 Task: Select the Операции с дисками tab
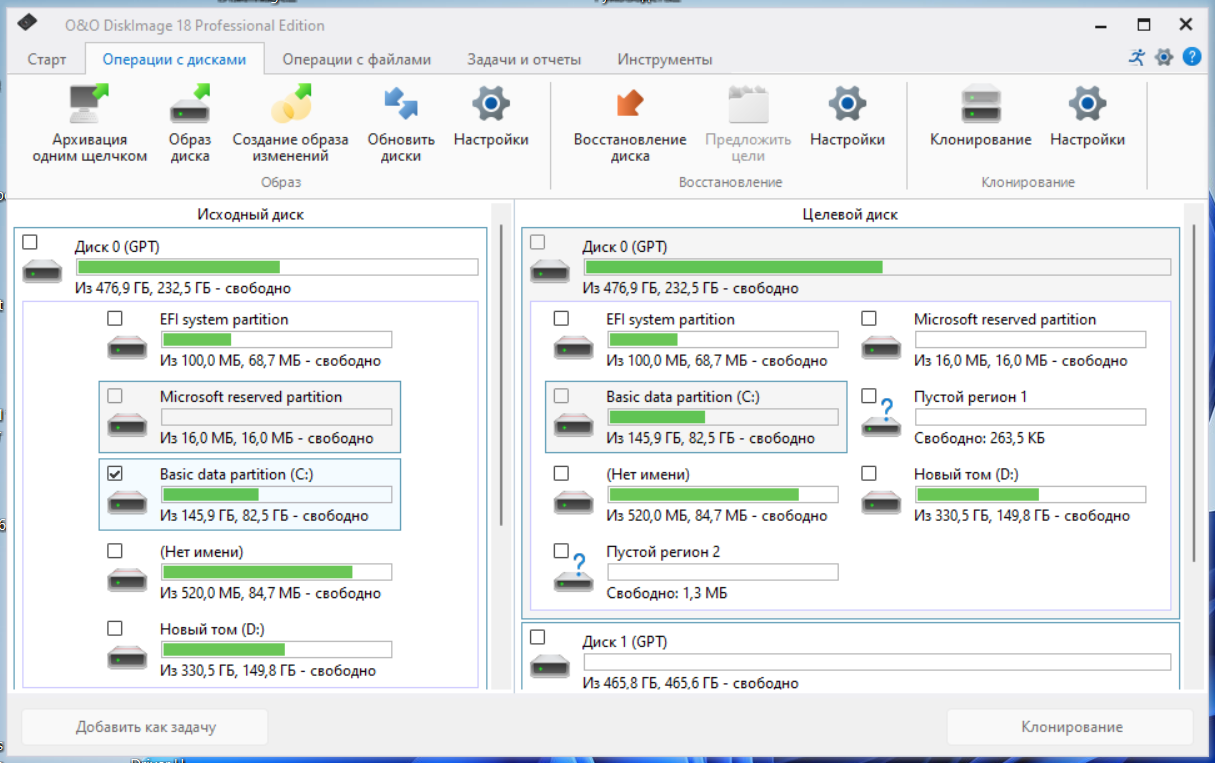[x=174, y=59]
